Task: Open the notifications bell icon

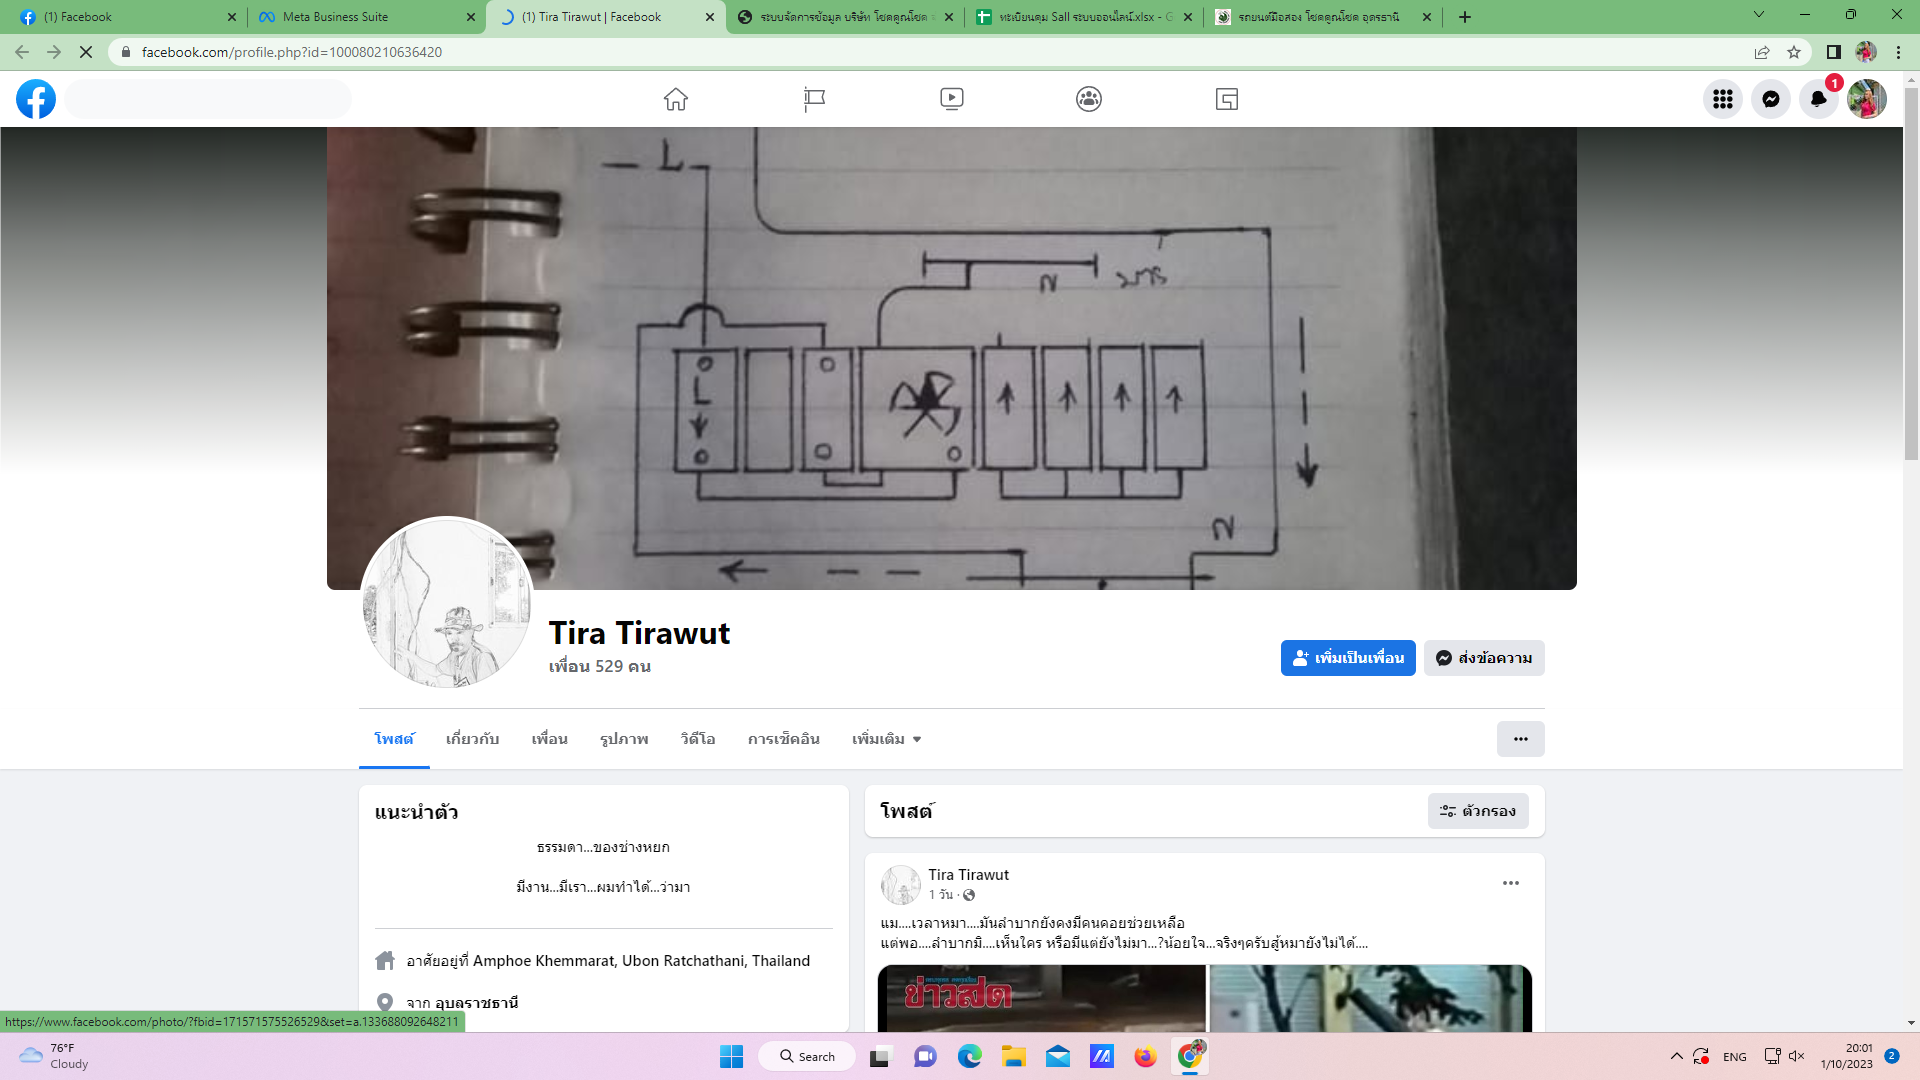Action: coord(1819,99)
